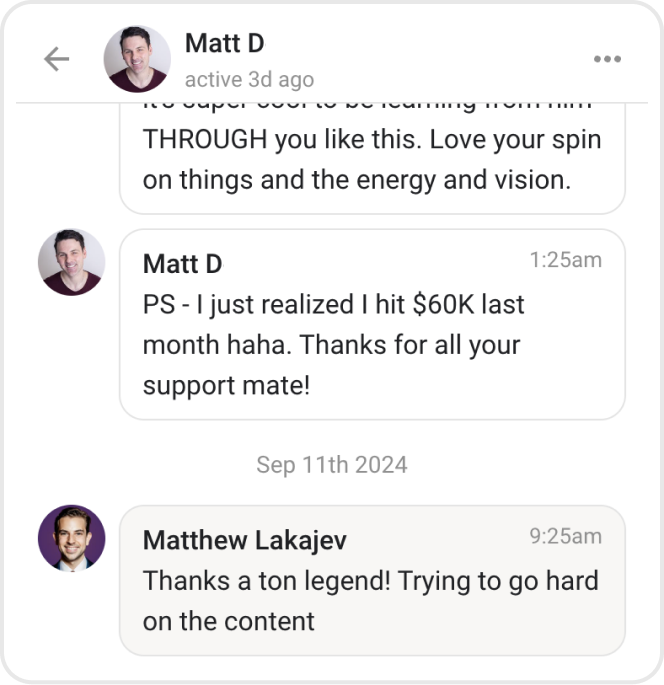The height and width of the screenshot is (685, 664).
Task: Click the back arrow in the header
Action: [x=57, y=59]
